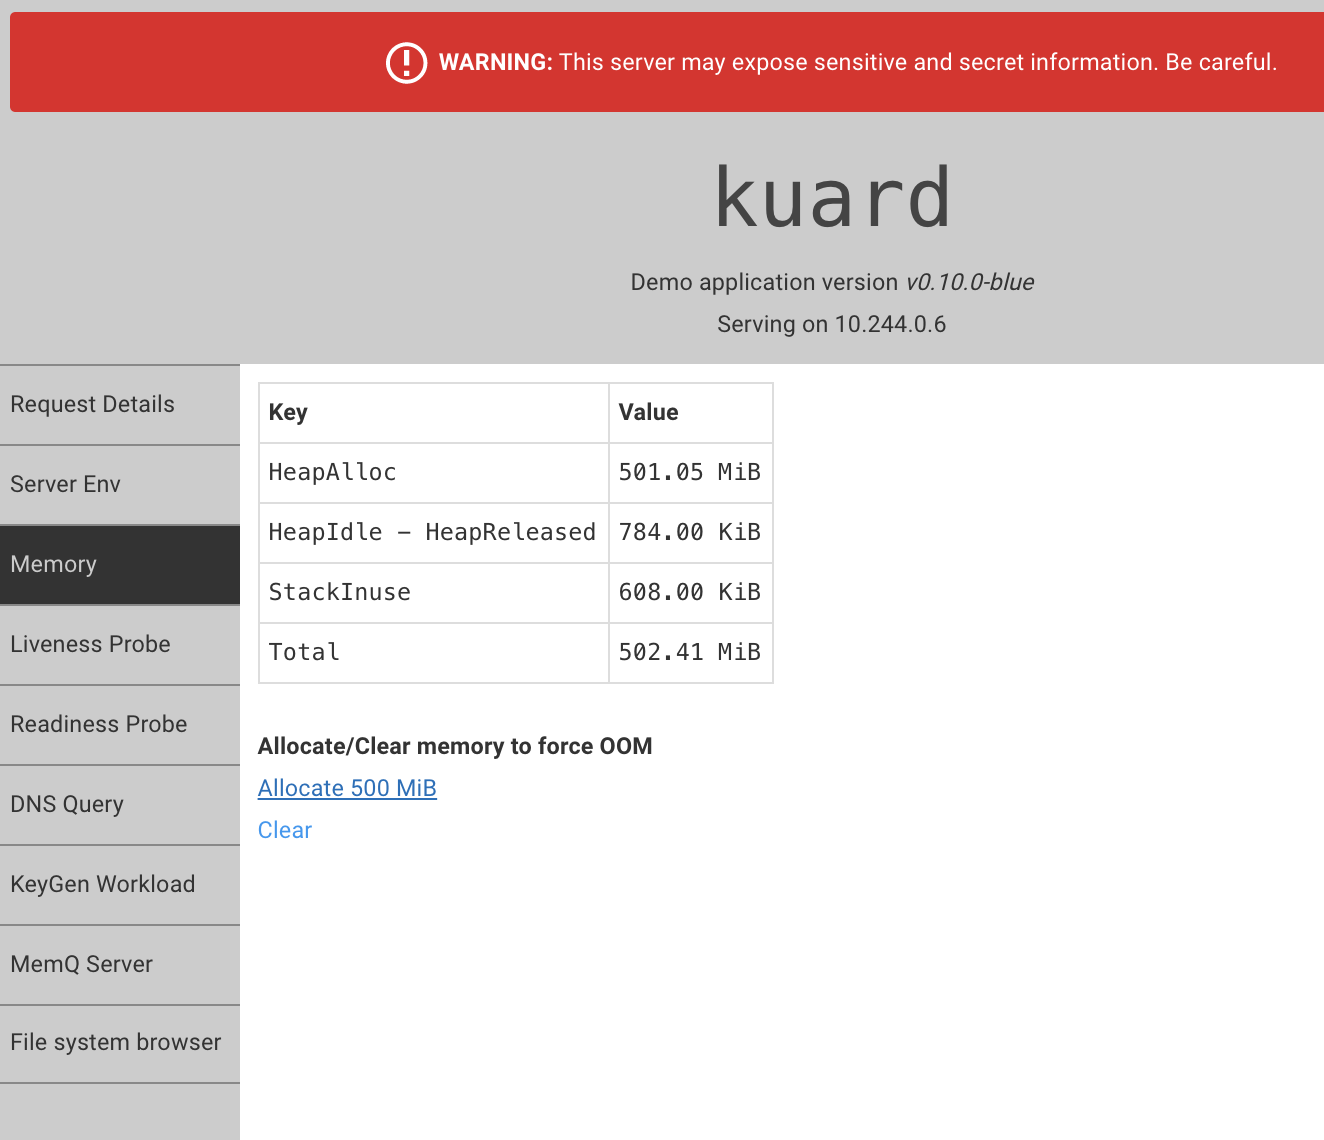Image resolution: width=1324 pixels, height=1140 pixels.
Task: Click the Value column header
Action: click(x=691, y=413)
